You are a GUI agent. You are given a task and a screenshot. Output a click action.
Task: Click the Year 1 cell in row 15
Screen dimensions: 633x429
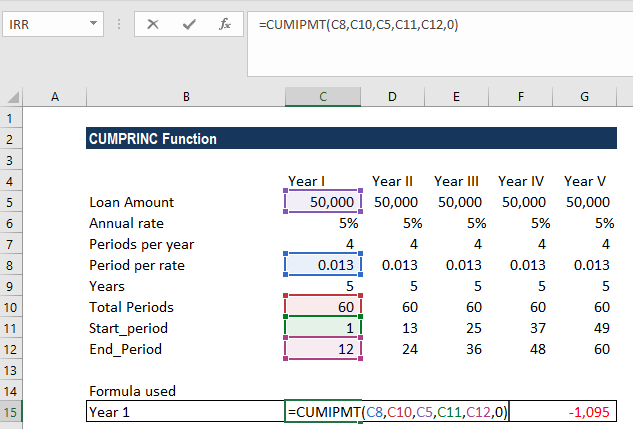point(185,412)
